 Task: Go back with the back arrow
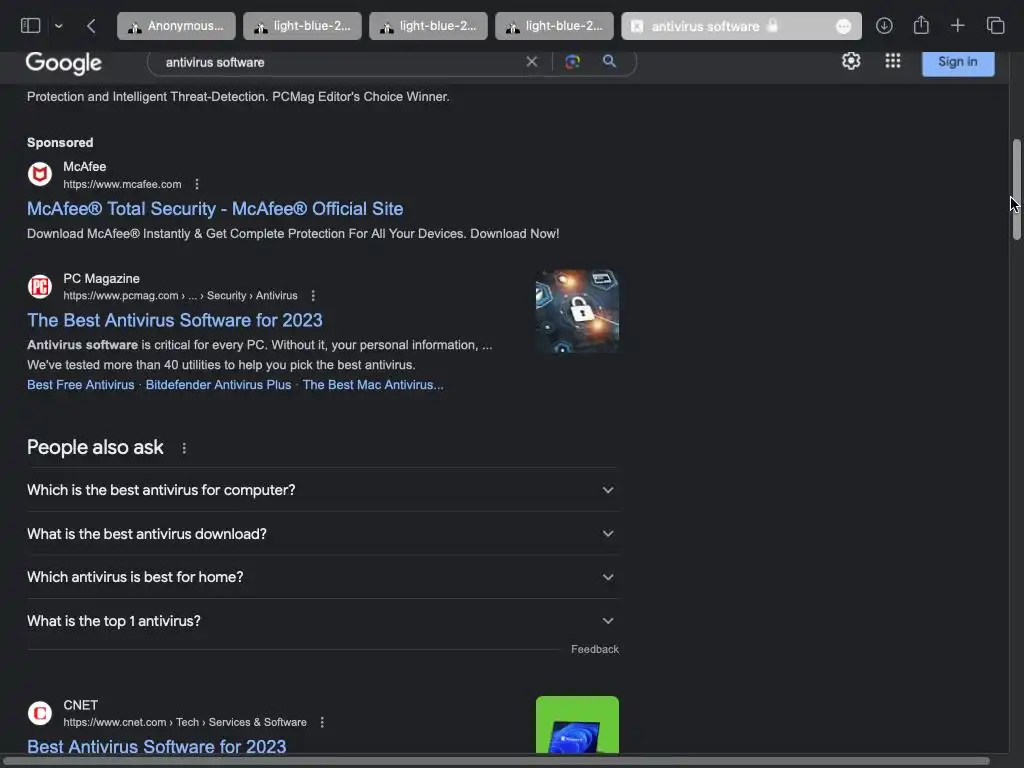pyautogui.click(x=91, y=26)
